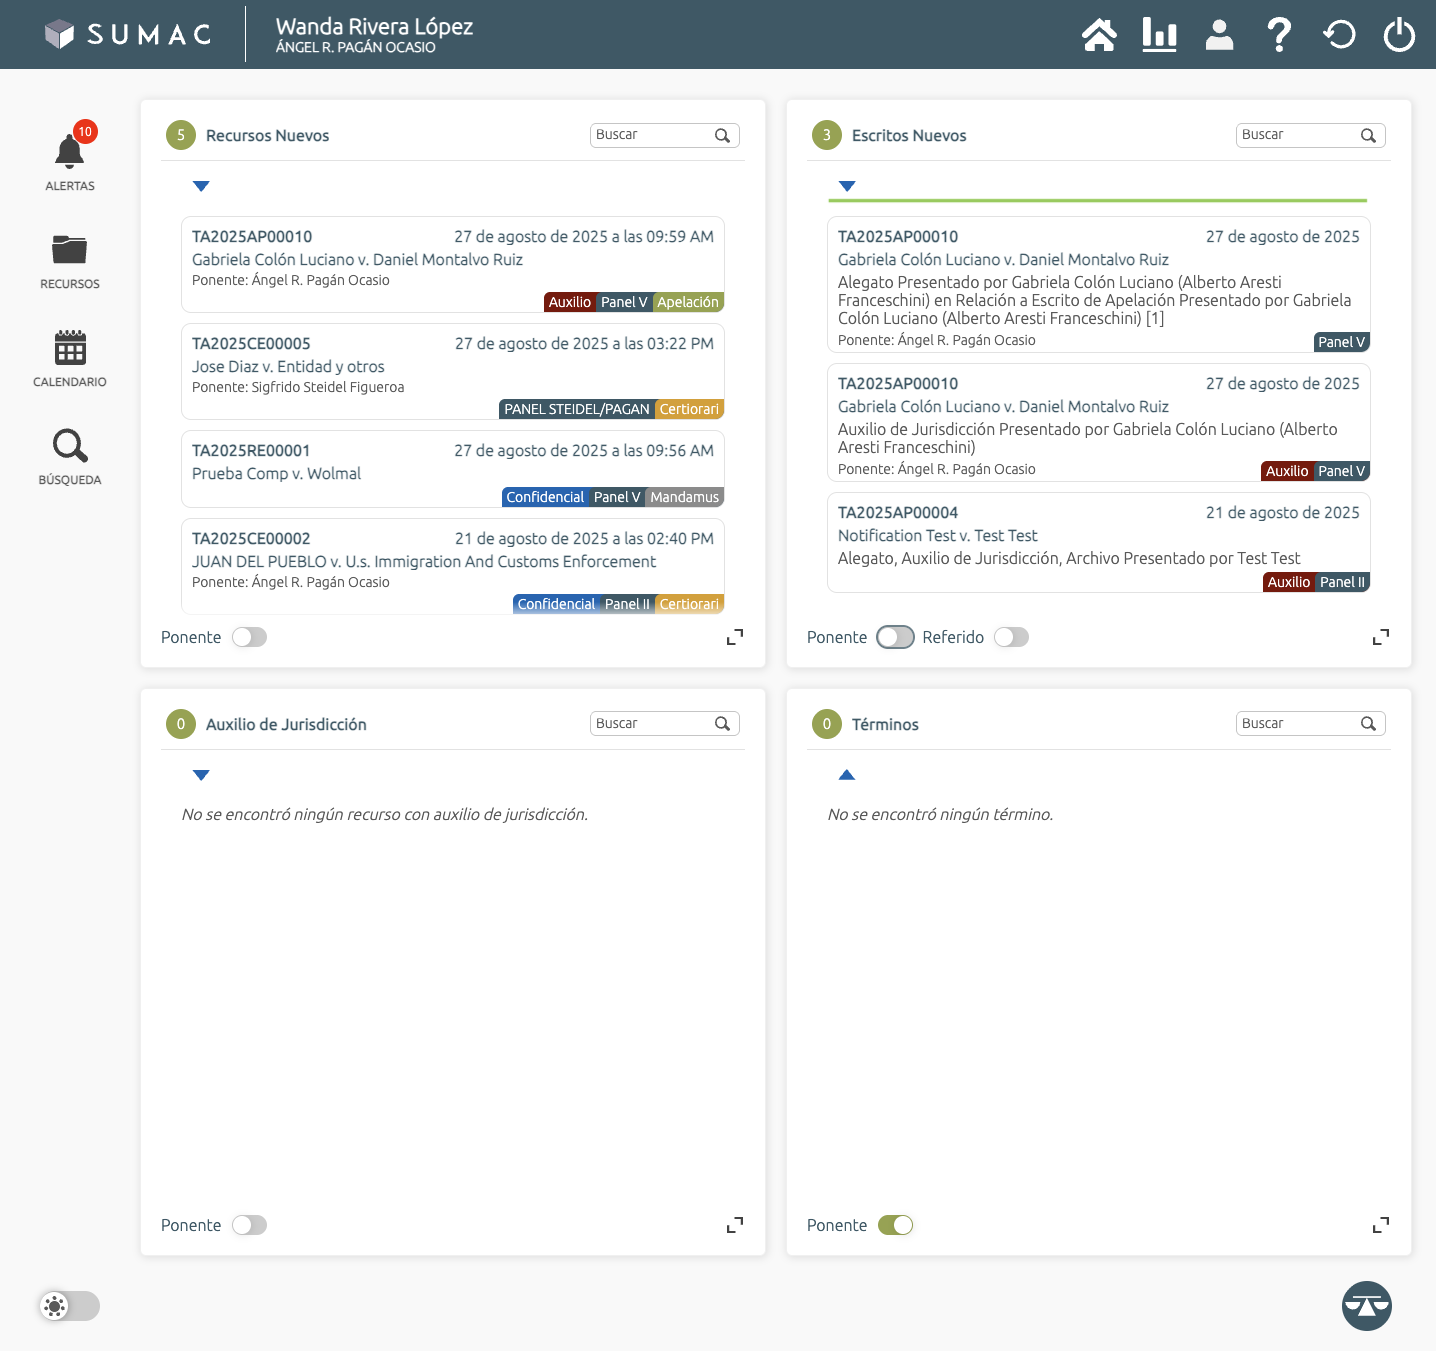Enable the Referido switch in Escritos Nuevos
The height and width of the screenshot is (1351, 1436).
click(1011, 637)
